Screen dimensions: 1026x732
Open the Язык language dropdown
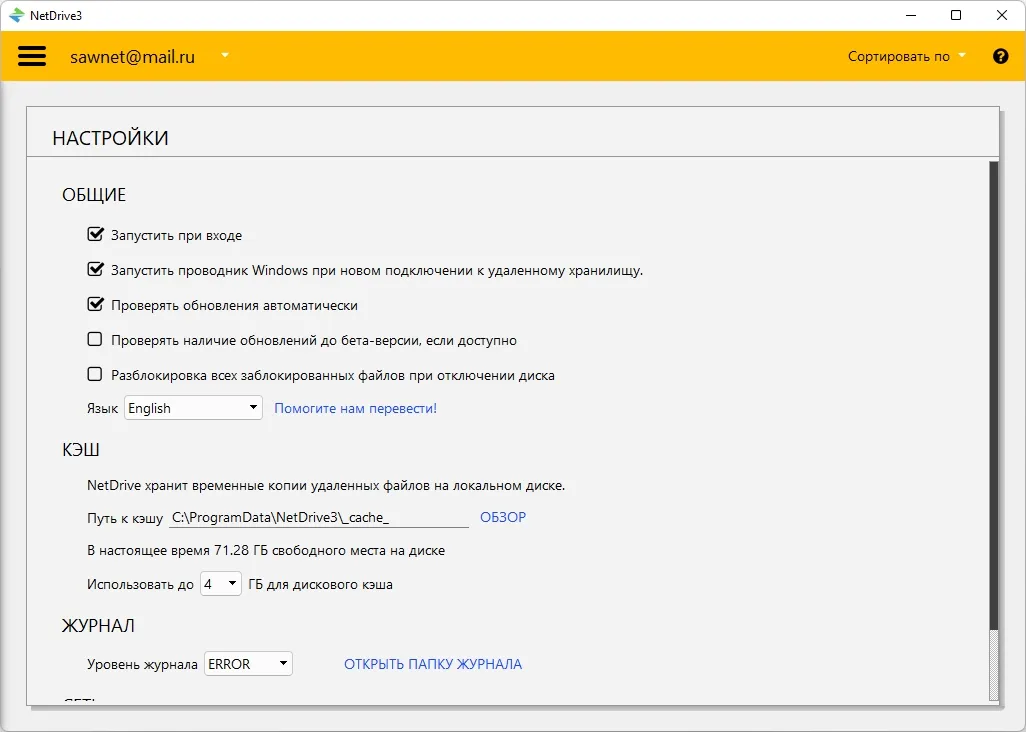tap(193, 408)
